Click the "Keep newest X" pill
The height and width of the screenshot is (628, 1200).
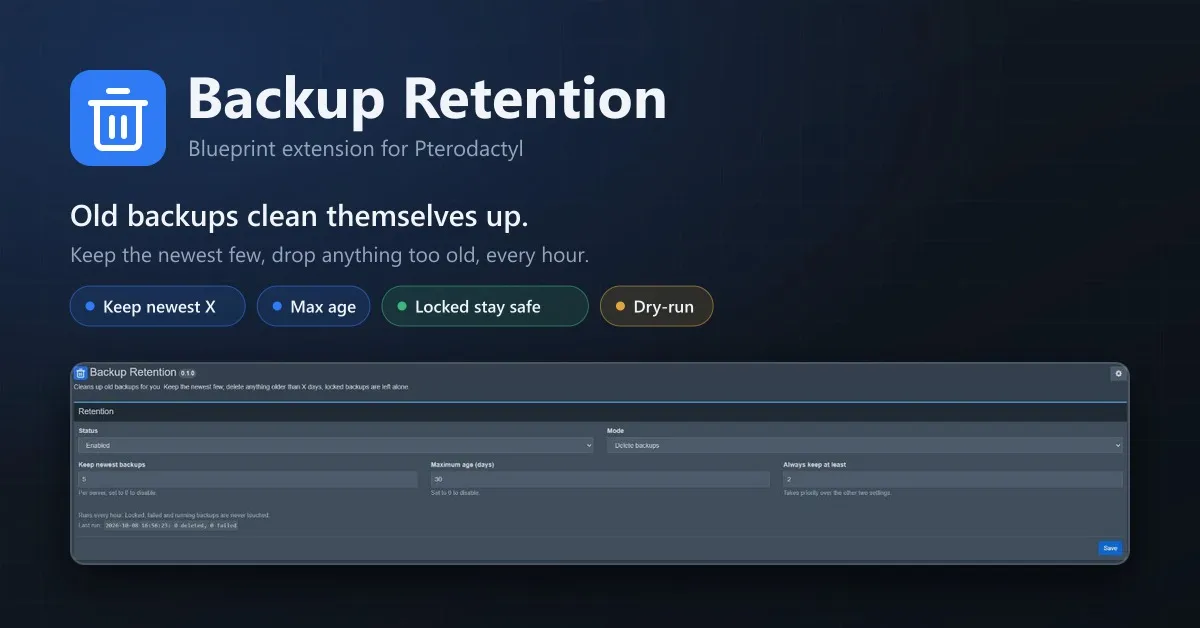157,306
